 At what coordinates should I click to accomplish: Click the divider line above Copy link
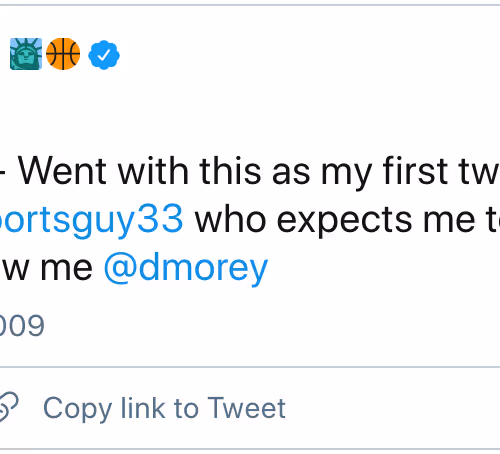250,367
